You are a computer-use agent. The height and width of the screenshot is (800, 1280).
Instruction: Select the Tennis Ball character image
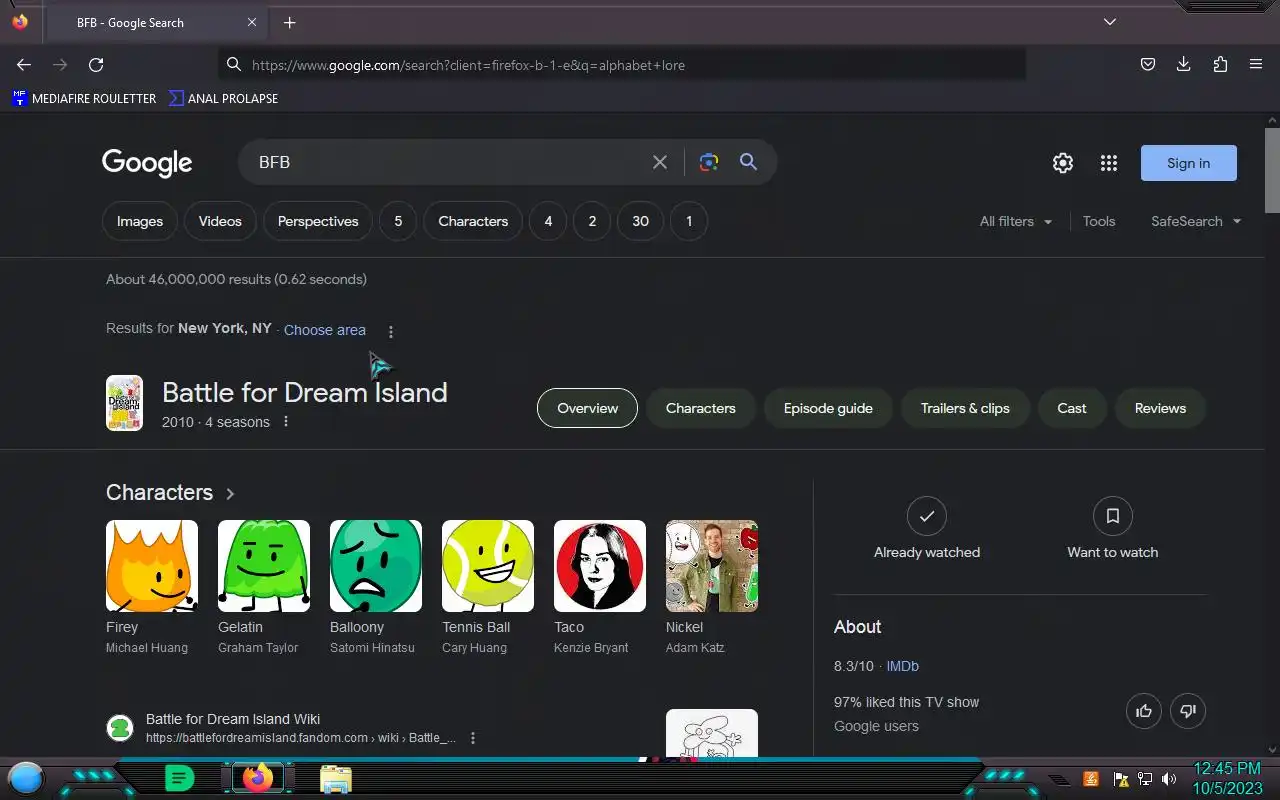pos(488,566)
